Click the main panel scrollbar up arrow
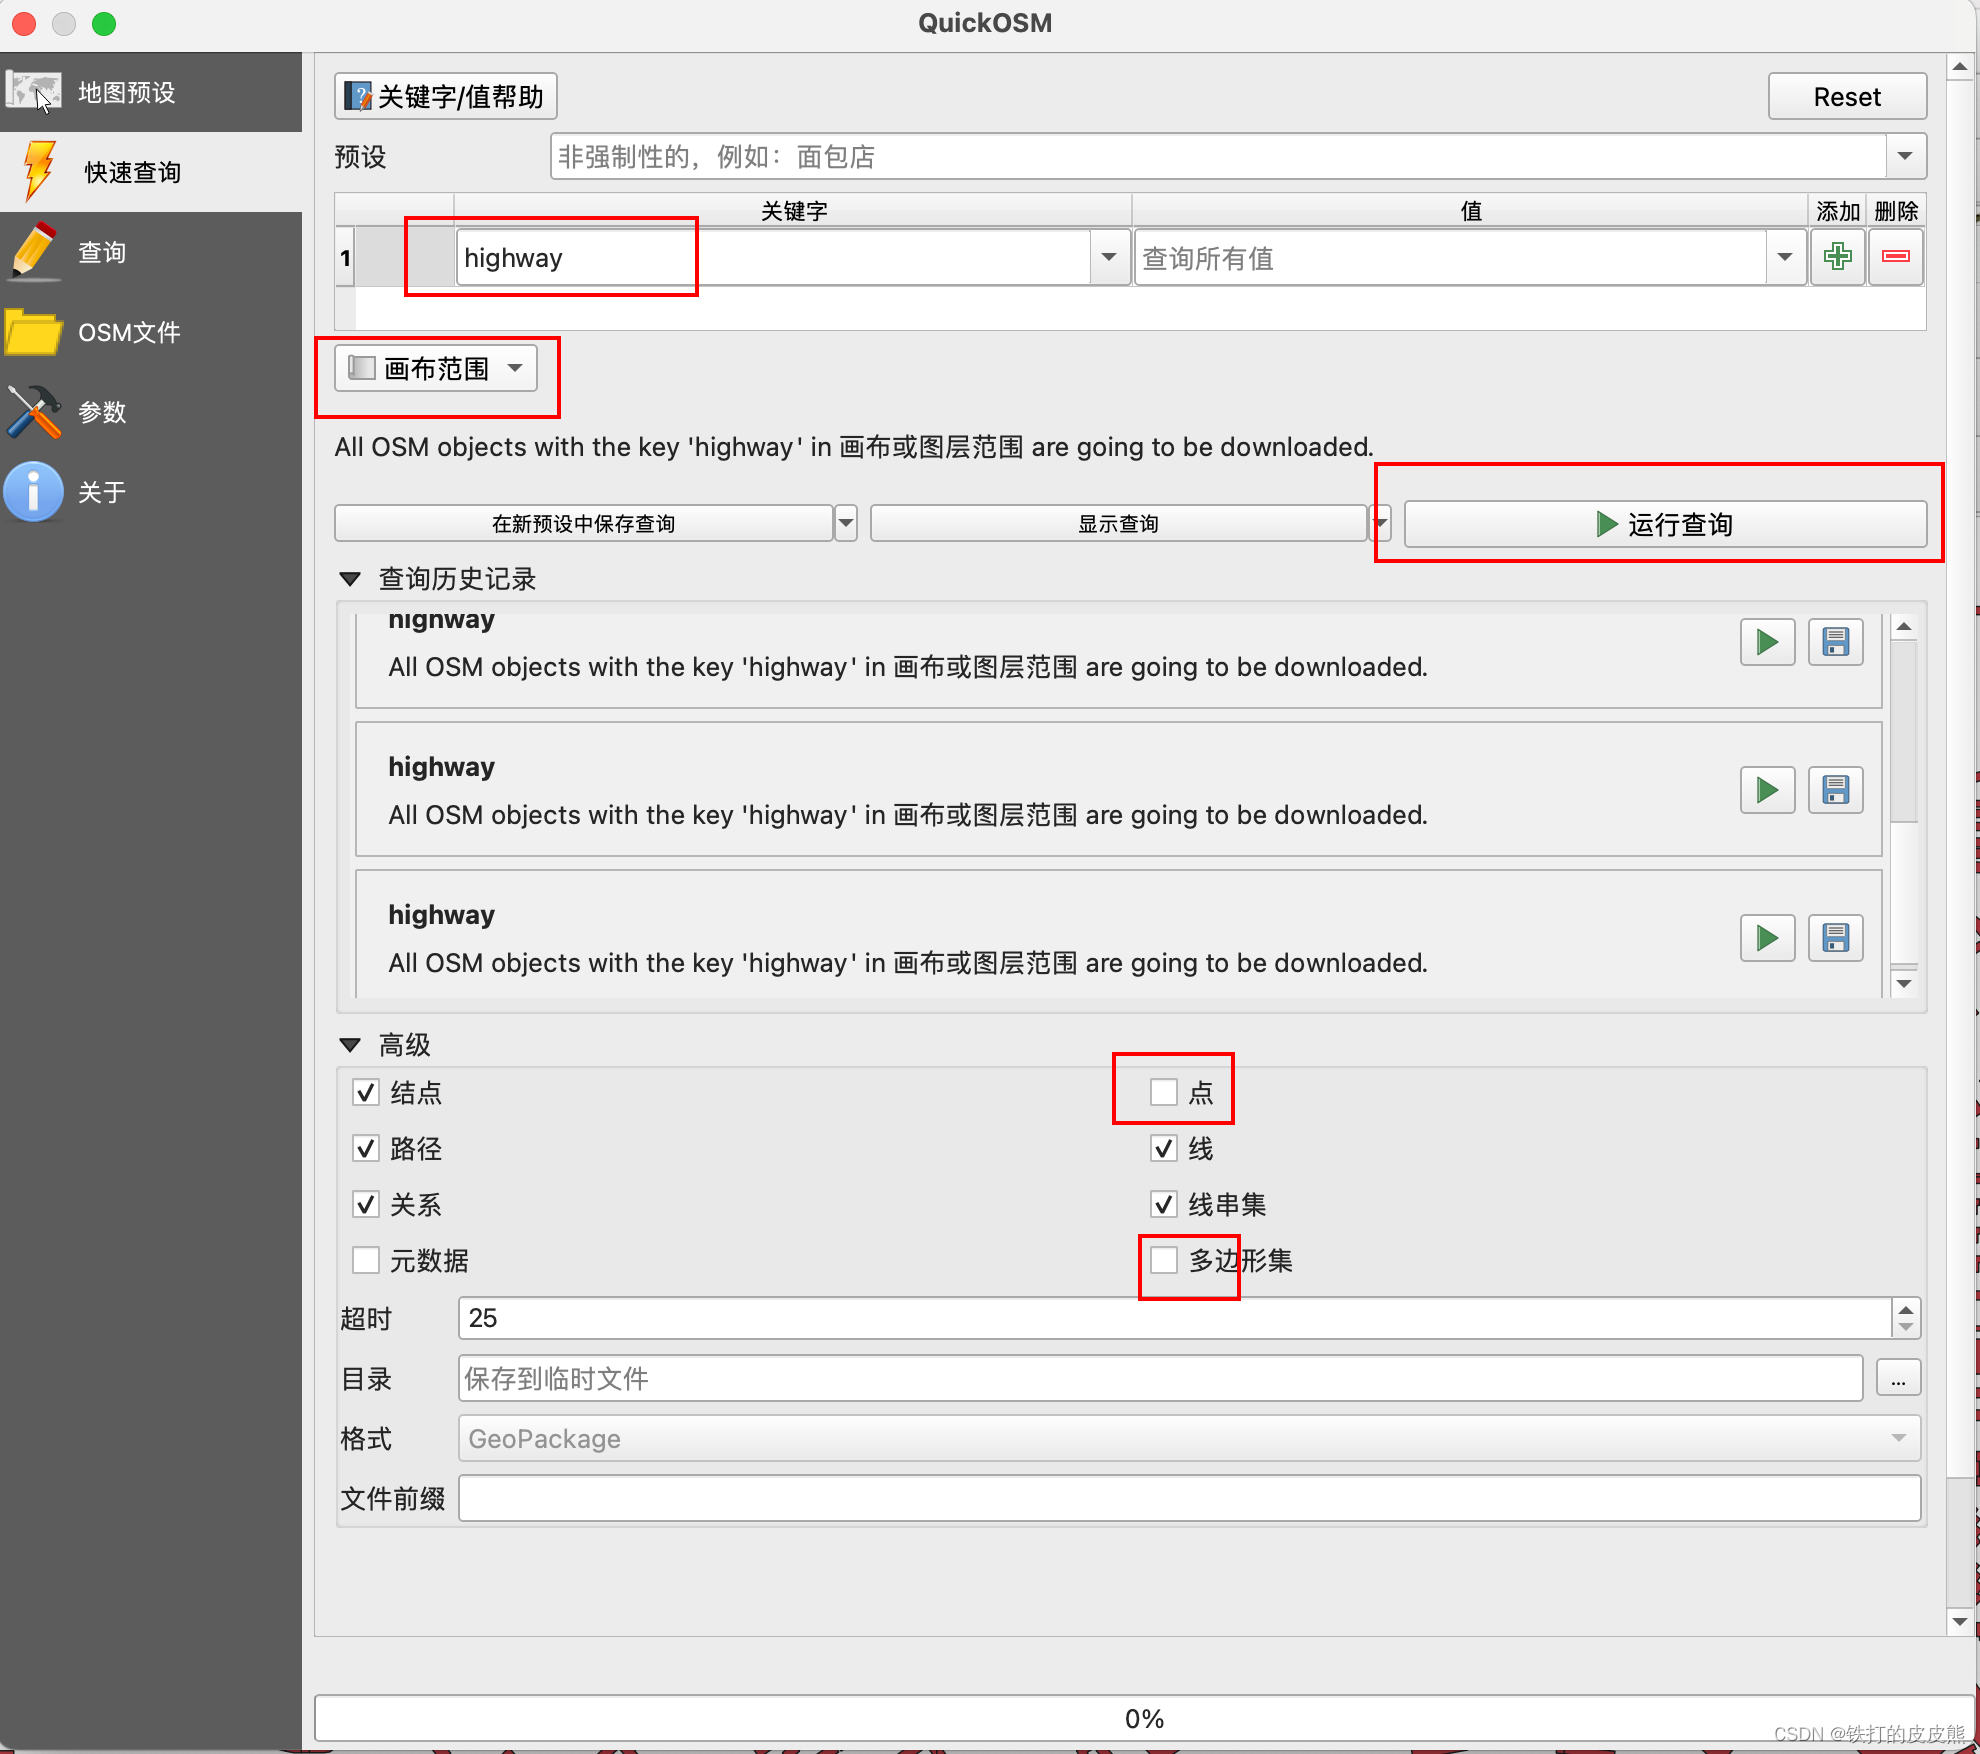This screenshot has height=1754, width=1980. point(1960,67)
